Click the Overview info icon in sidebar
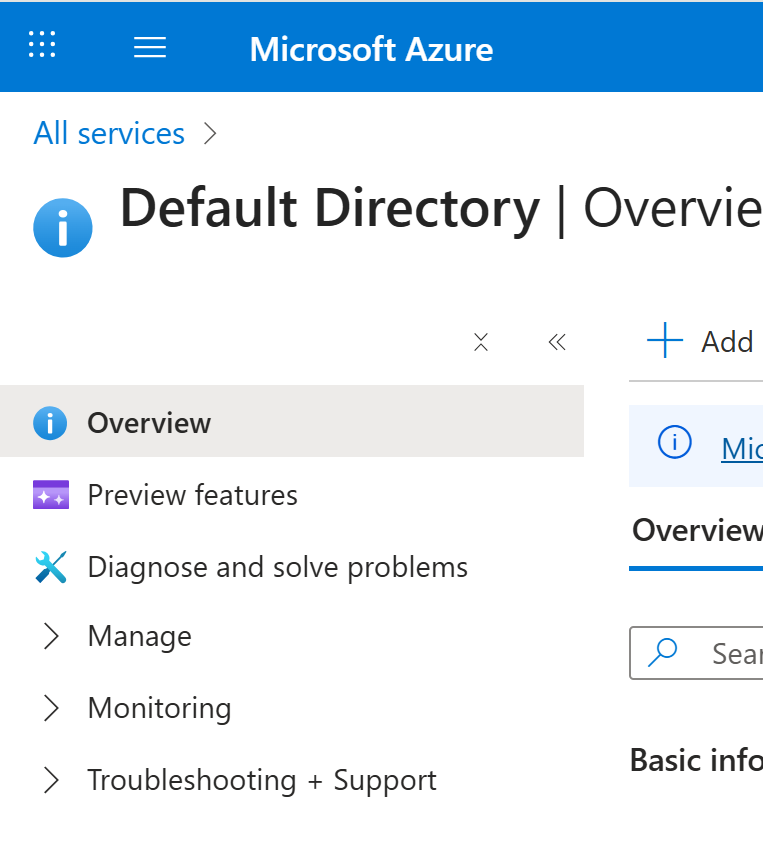Viewport: 763px width, 842px height. (x=50, y=423)
